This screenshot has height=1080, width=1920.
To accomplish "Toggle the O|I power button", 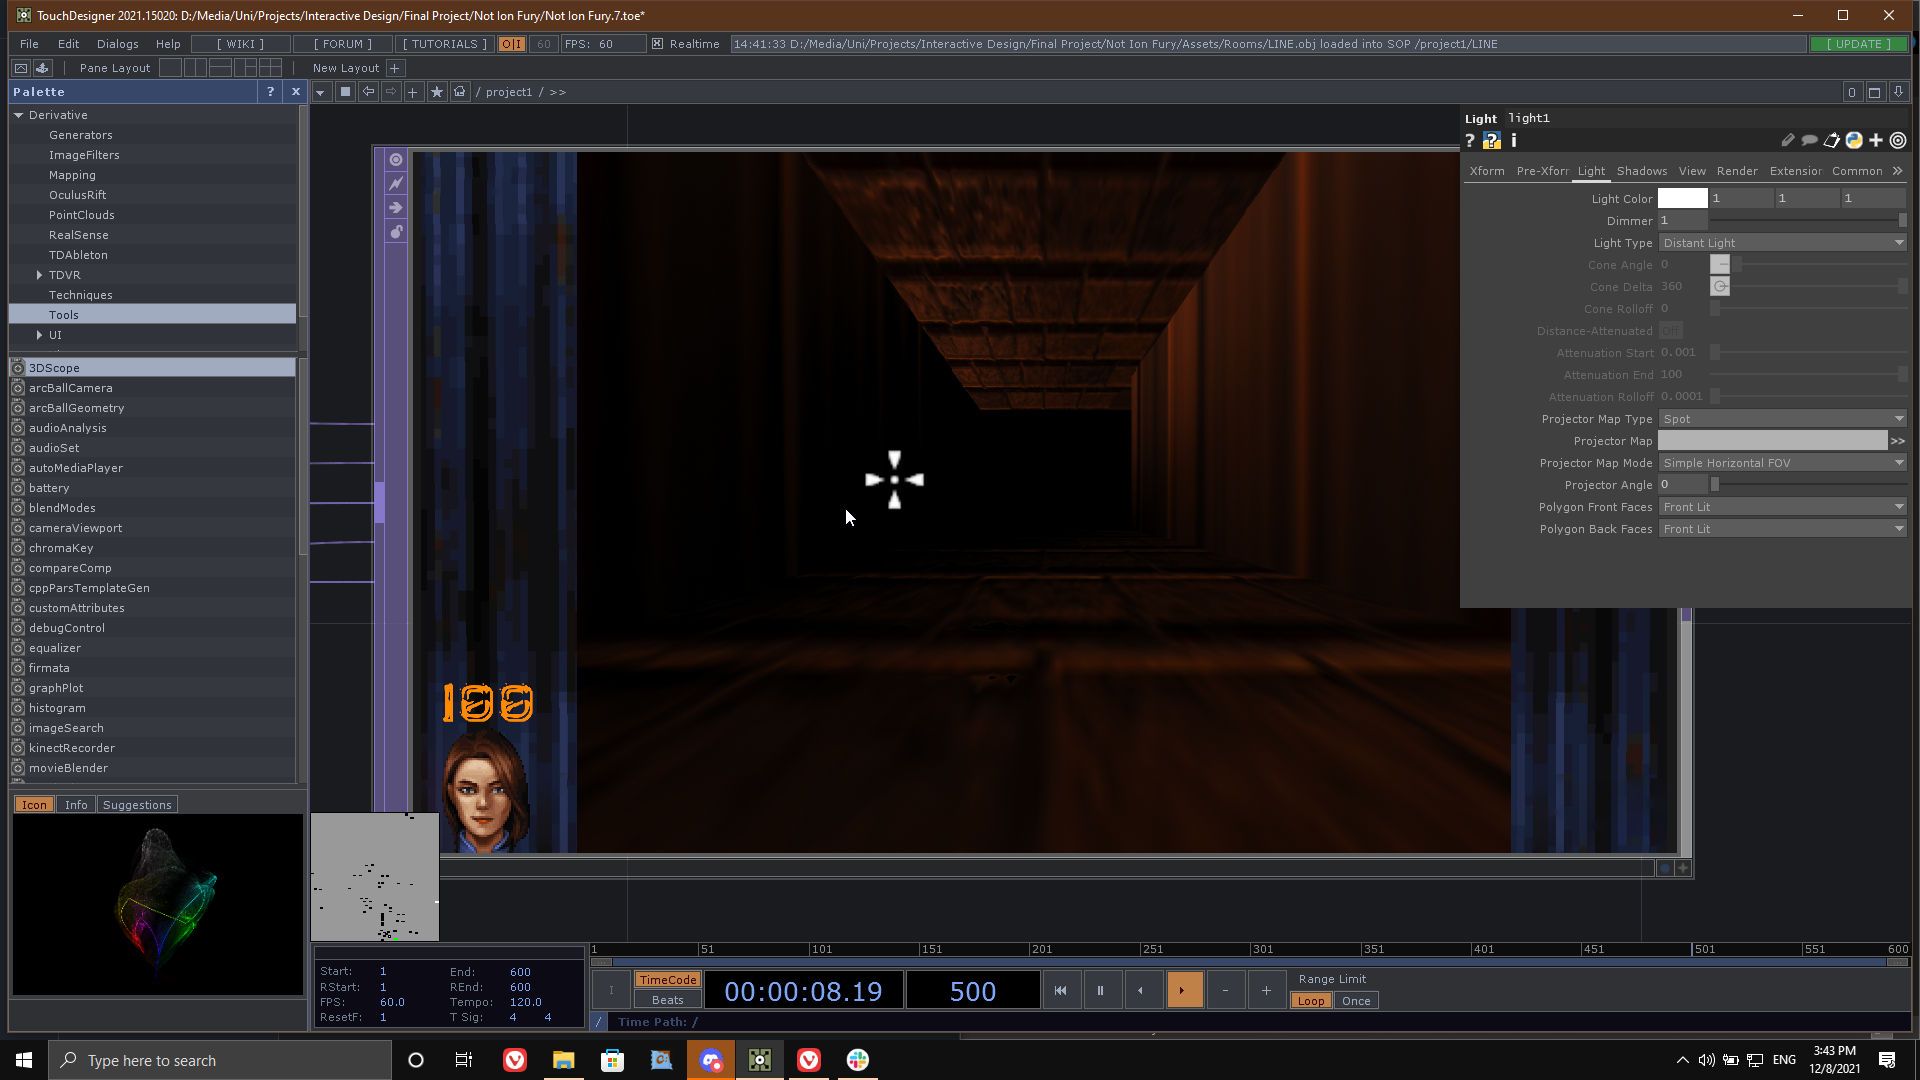I will (512, 44).
